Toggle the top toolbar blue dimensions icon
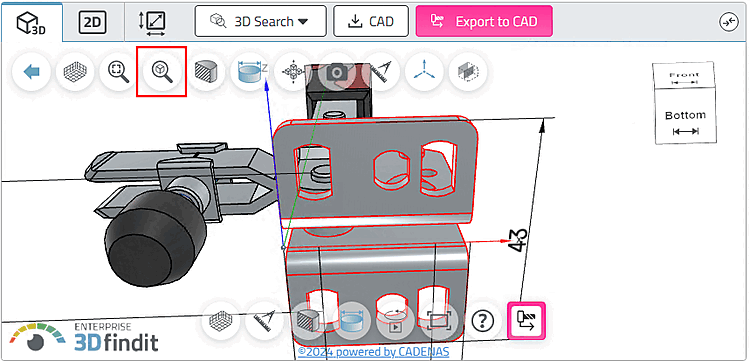 [x=250, y=72]
